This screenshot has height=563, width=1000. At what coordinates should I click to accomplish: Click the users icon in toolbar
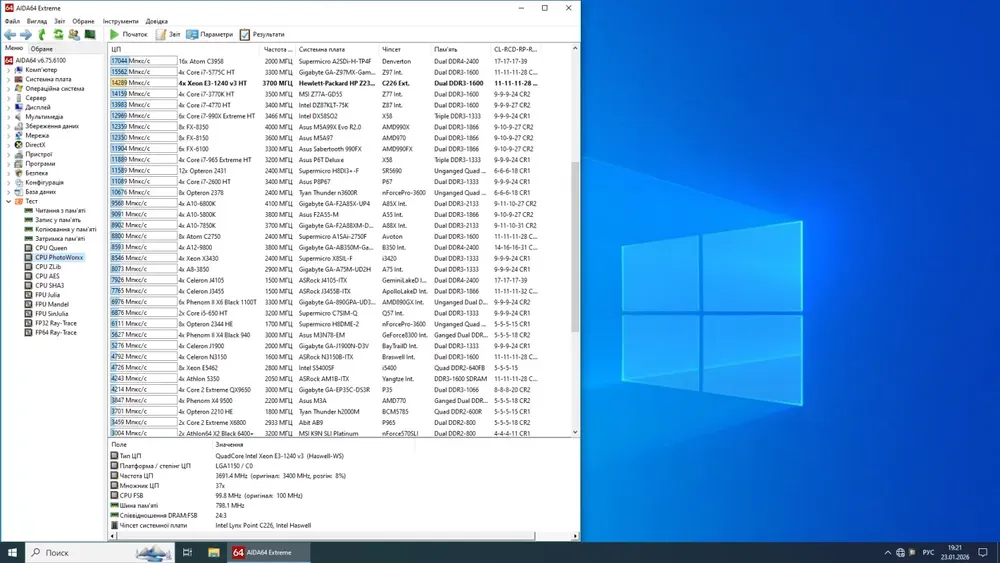click(74, 34)
